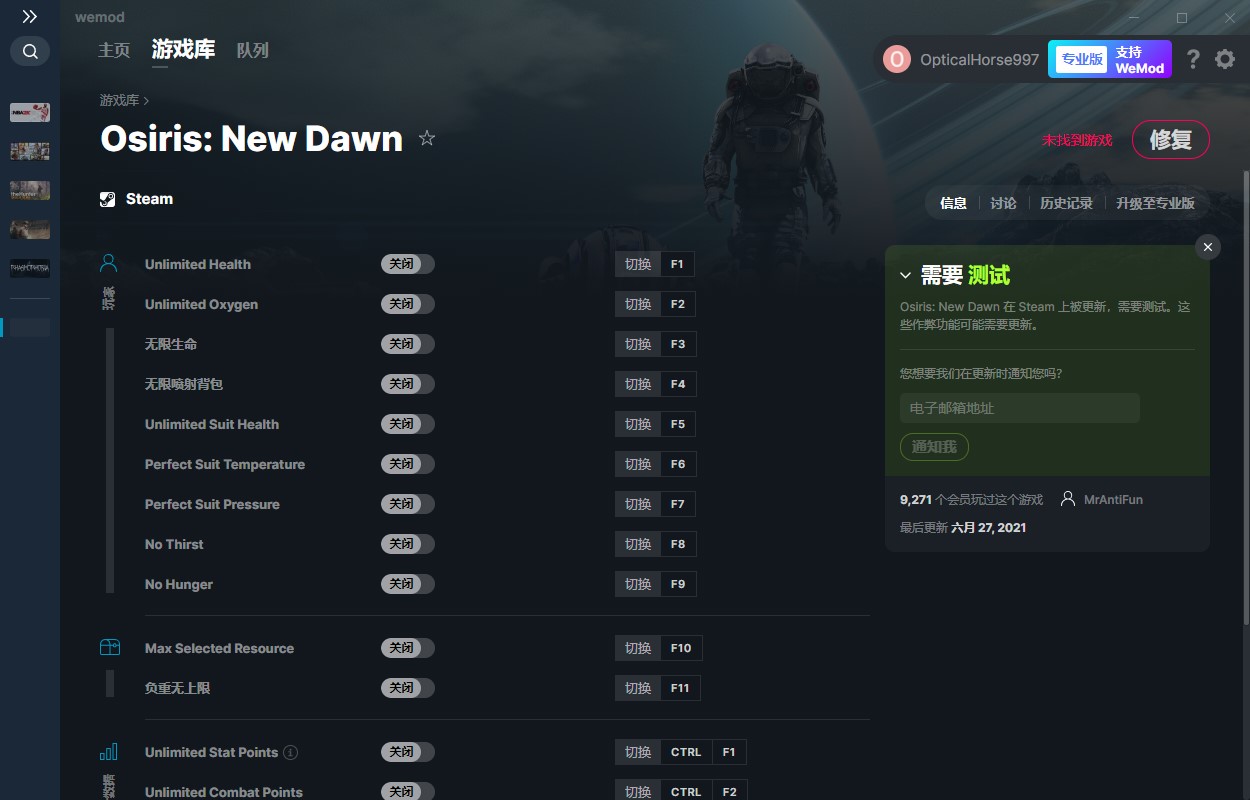Click OpticalHorse997 username

[x=979, y=60]
